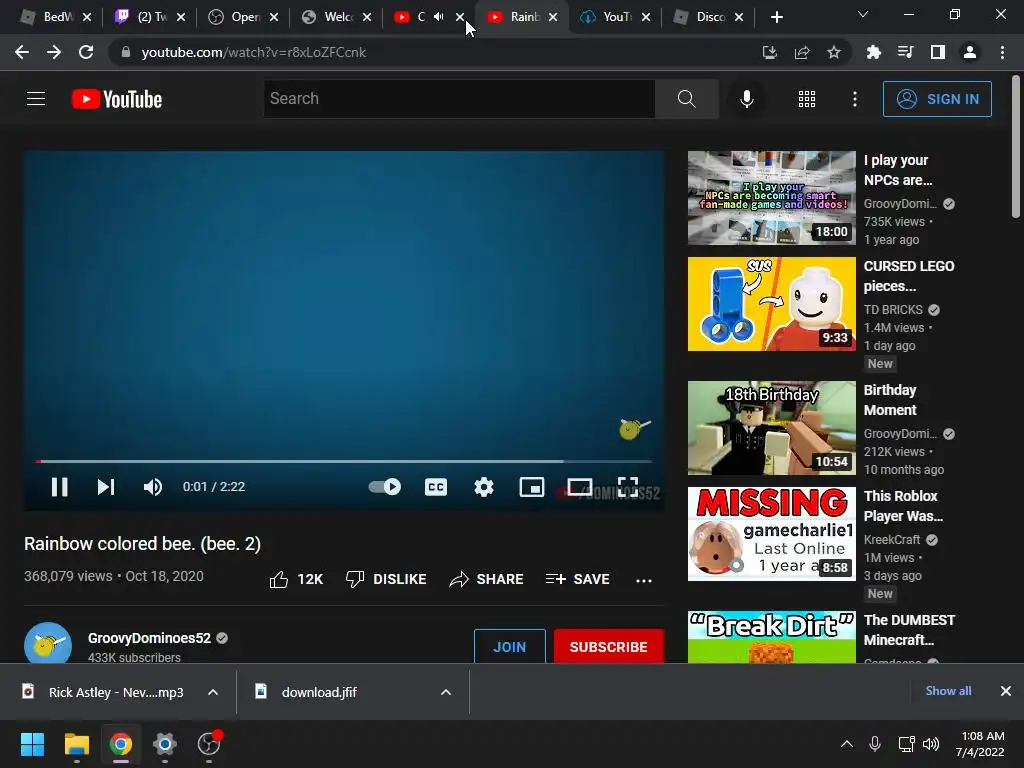Image resolution: width=1024 pixels, height=768 pixels.
Task: Open Chrome three-dot menu
Action: click(x=1002, y=52)
